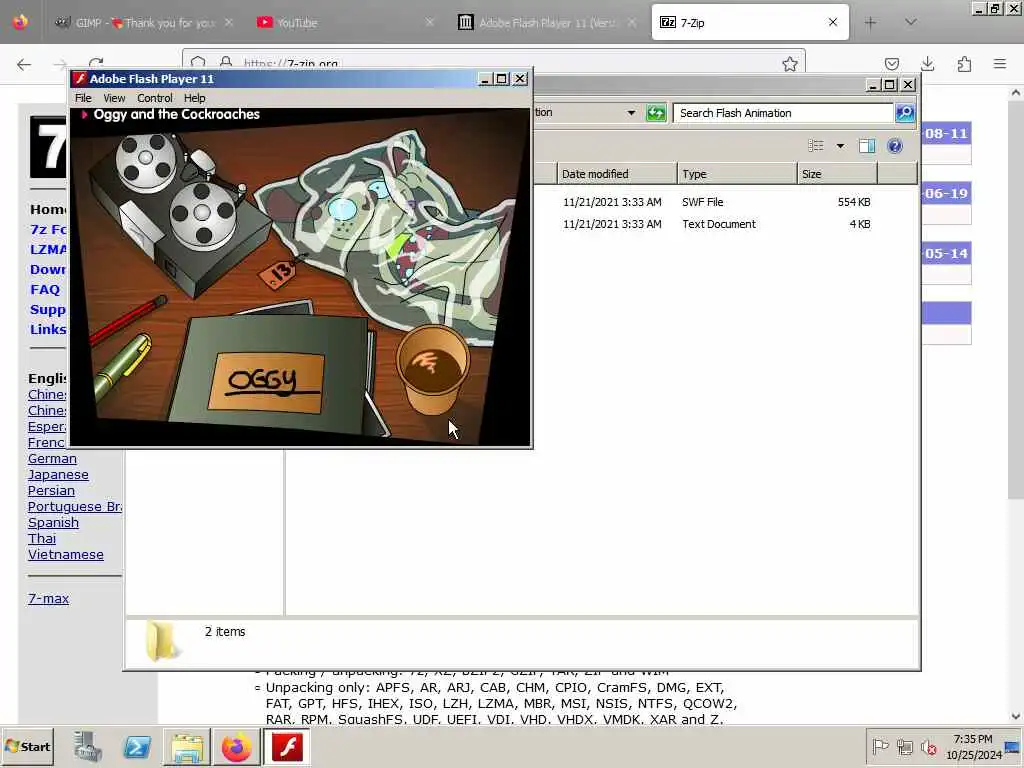Open the Portuguese Brazil language link

point(74,507)
